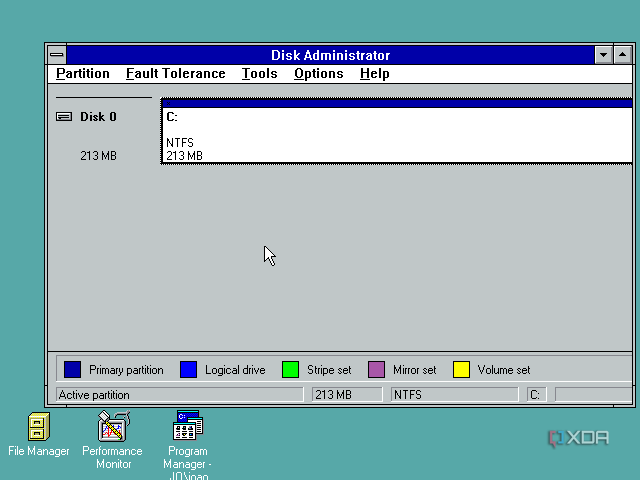
Task: Click the Disk 0 label
Action: (98, 117)
